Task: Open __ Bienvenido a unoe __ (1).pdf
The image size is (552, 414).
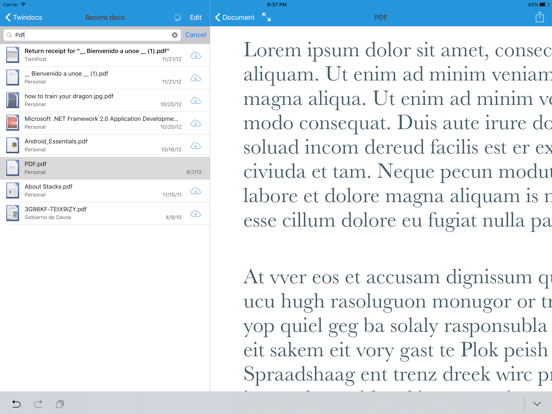Action: [105, 77]
